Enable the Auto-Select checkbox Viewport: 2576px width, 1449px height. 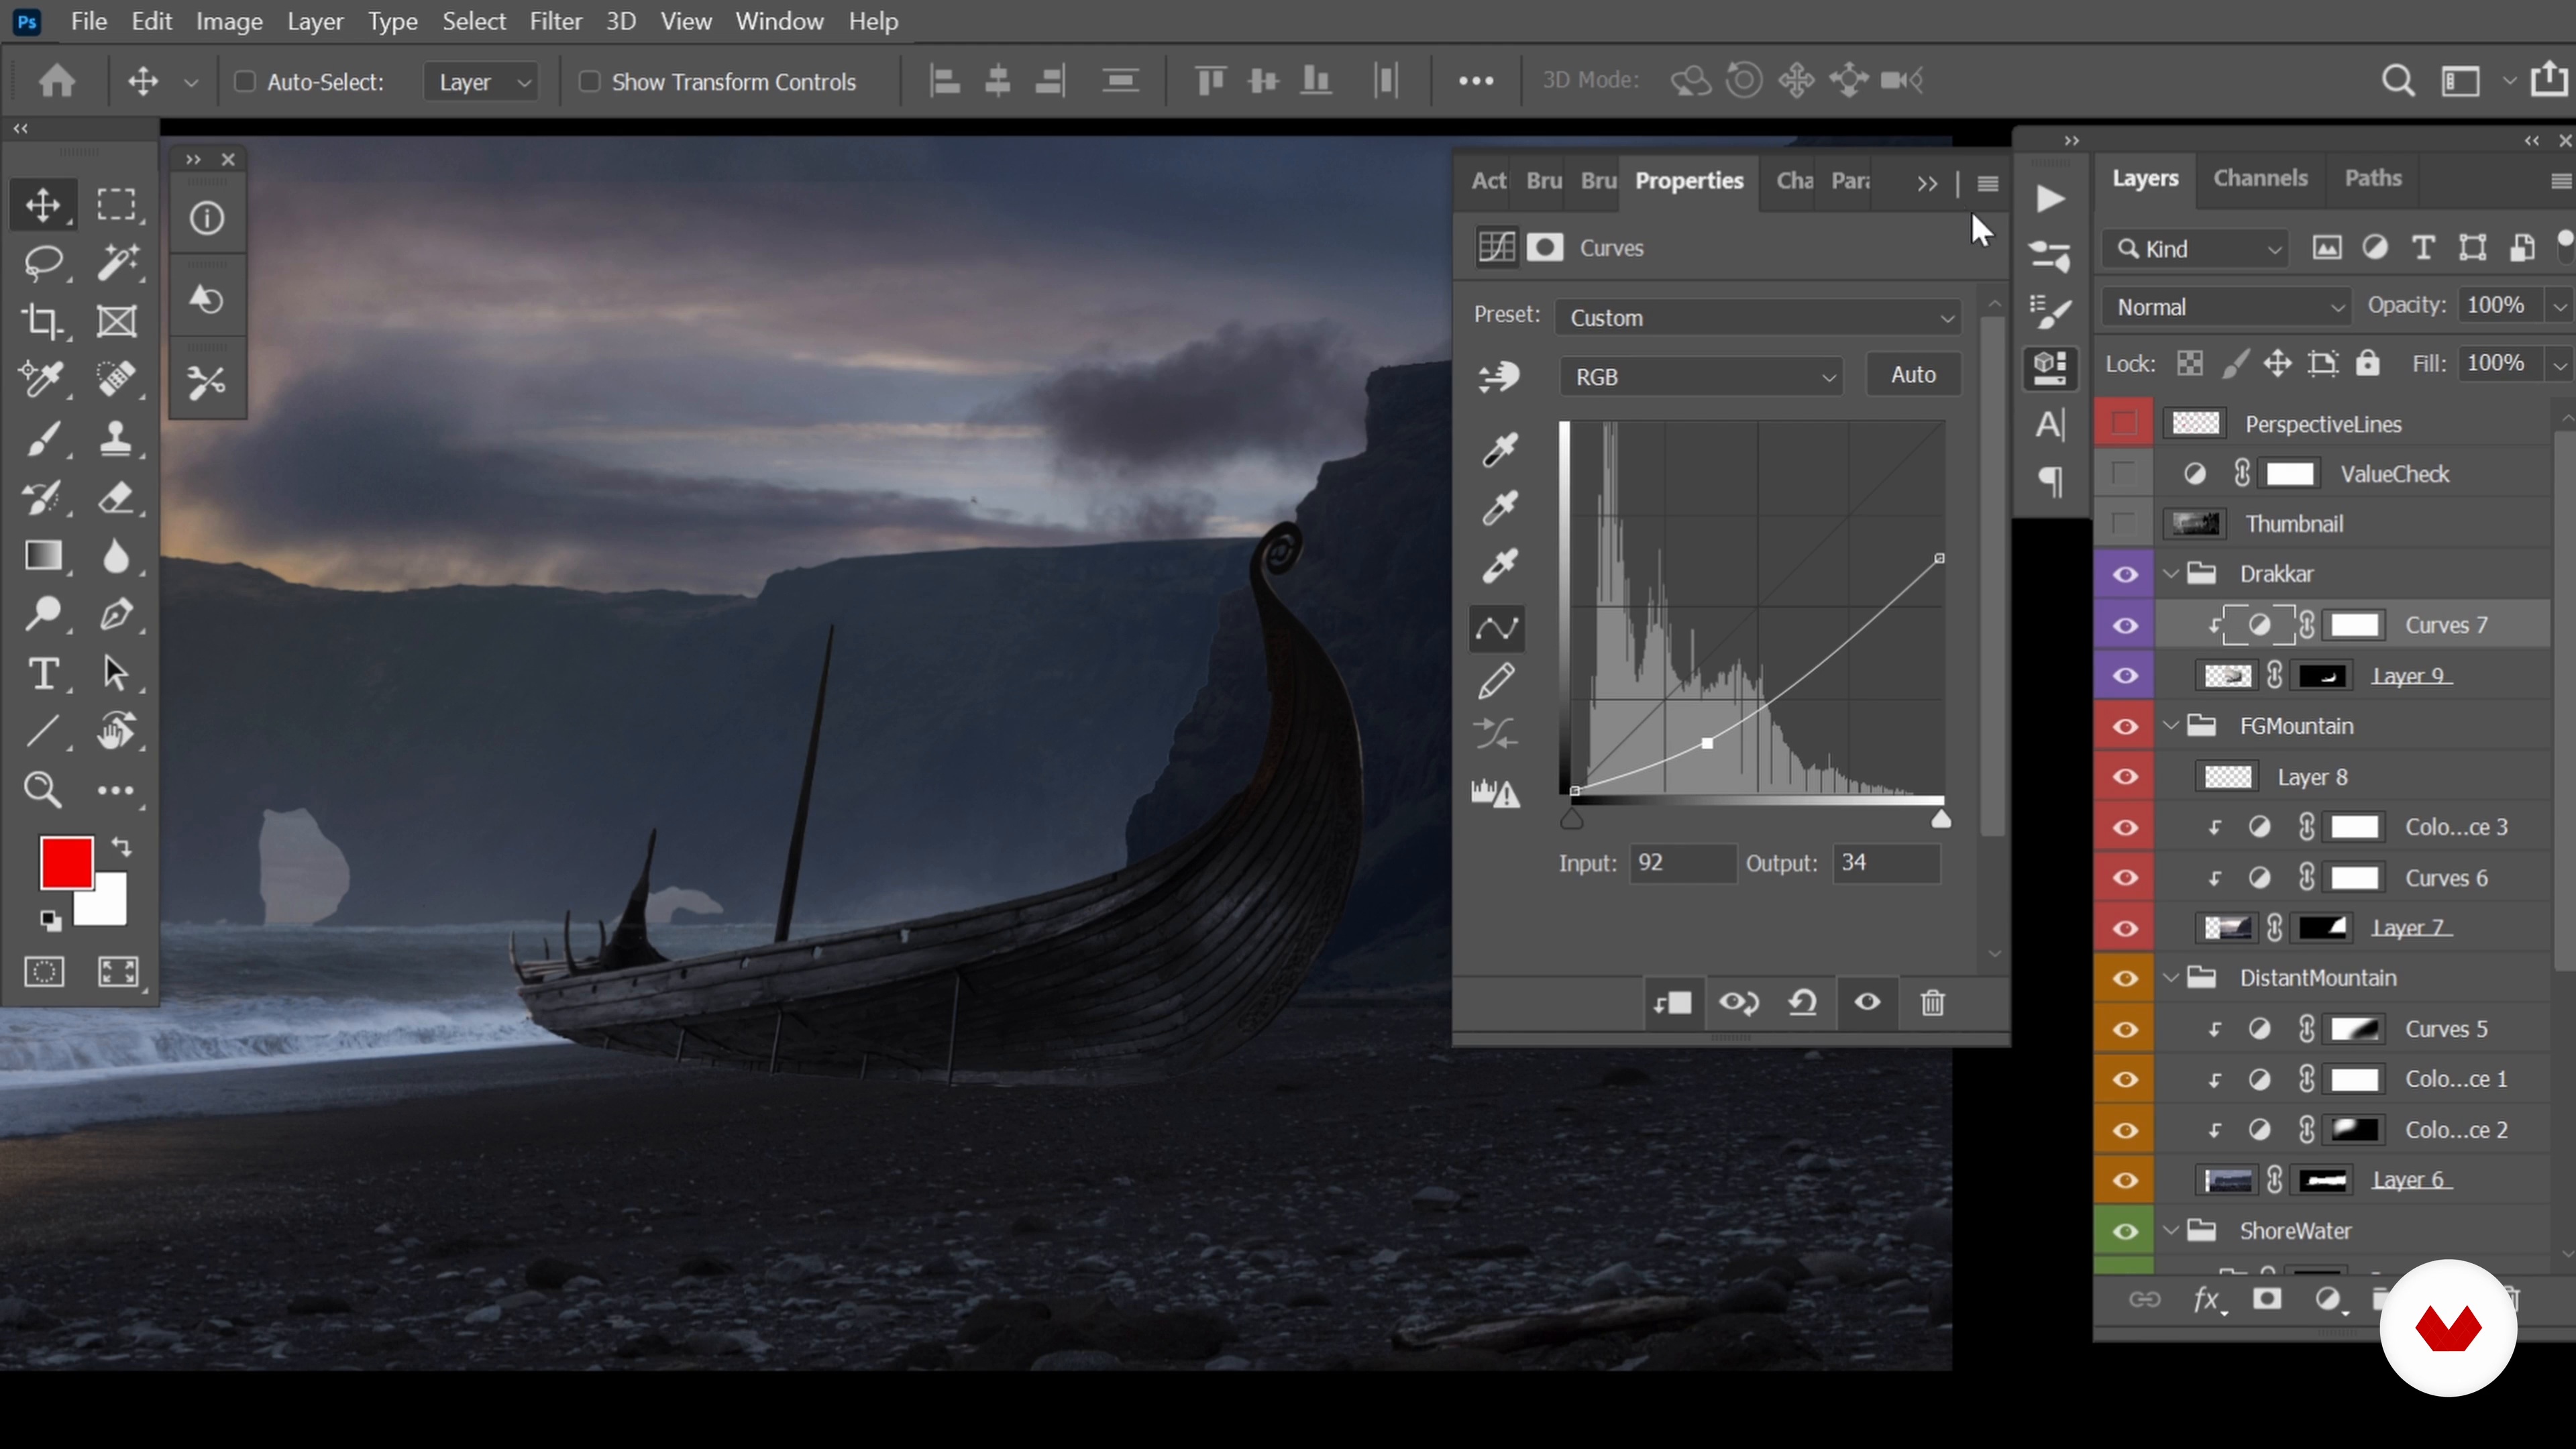tap(244, 81)
